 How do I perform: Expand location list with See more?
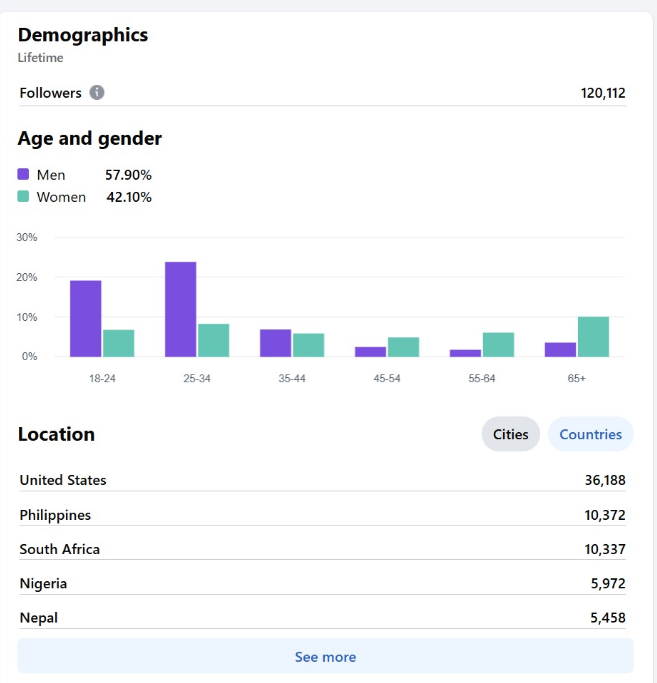click(325, 657)
